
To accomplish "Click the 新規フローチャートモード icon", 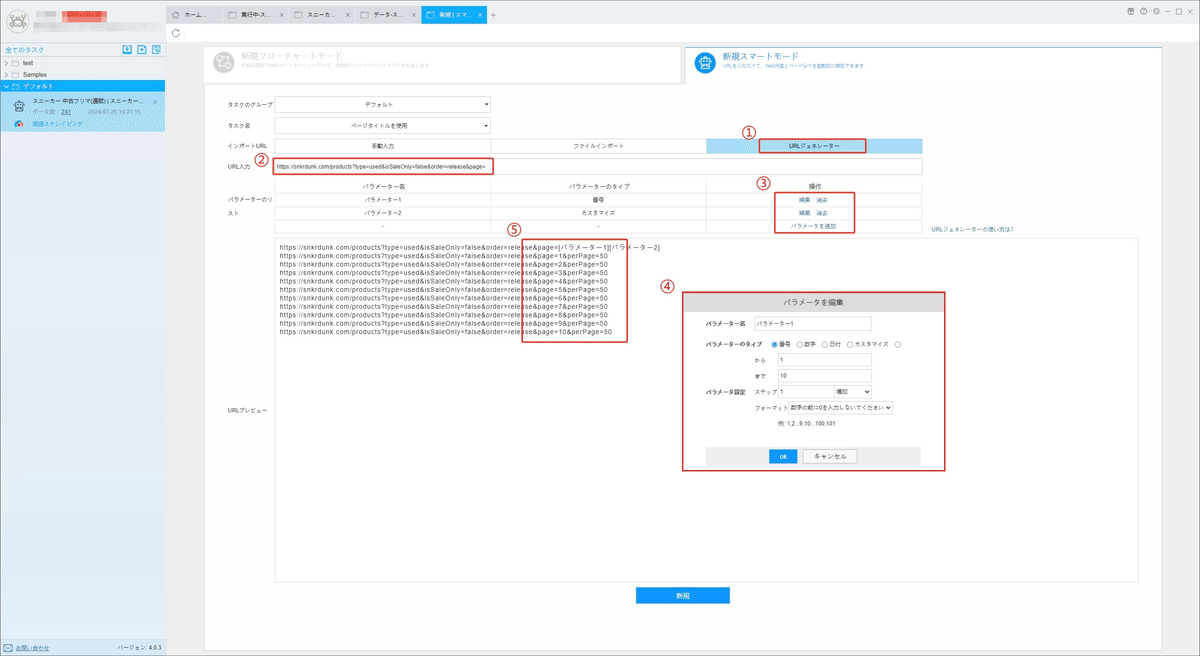I will tap(224, 64).
